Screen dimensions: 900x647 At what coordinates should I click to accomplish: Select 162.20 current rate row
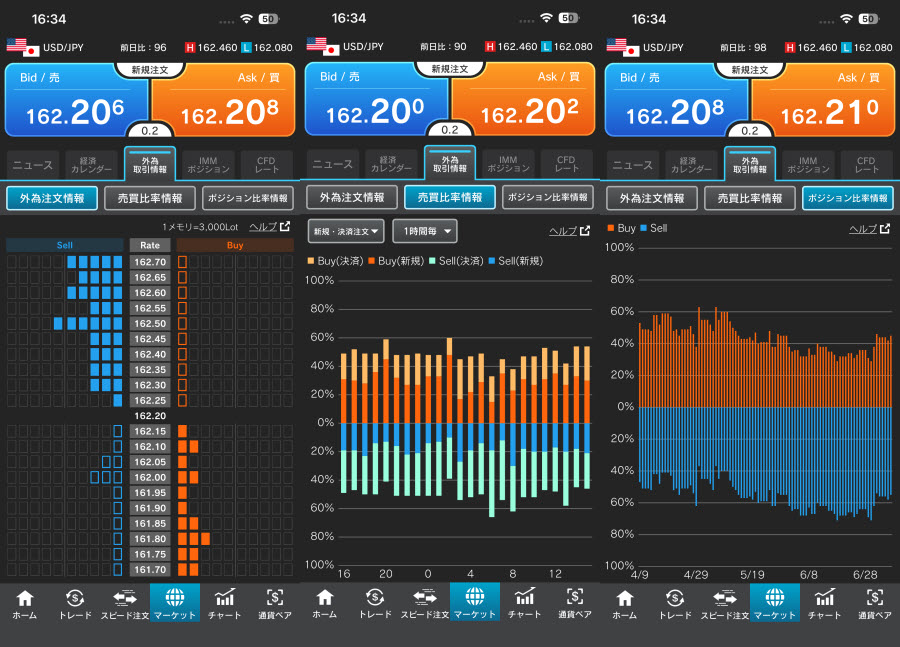tap(150, 416)
